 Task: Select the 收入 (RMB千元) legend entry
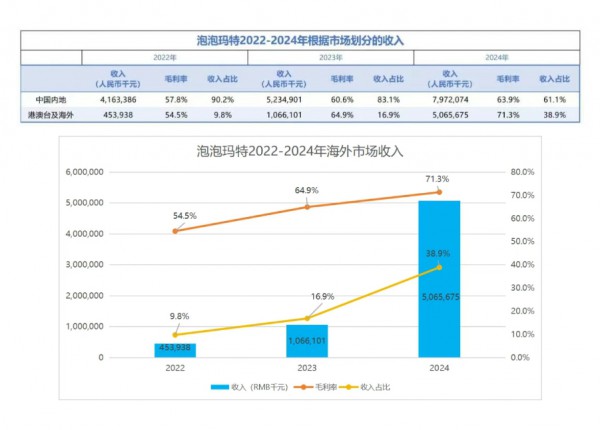point(249,387)
